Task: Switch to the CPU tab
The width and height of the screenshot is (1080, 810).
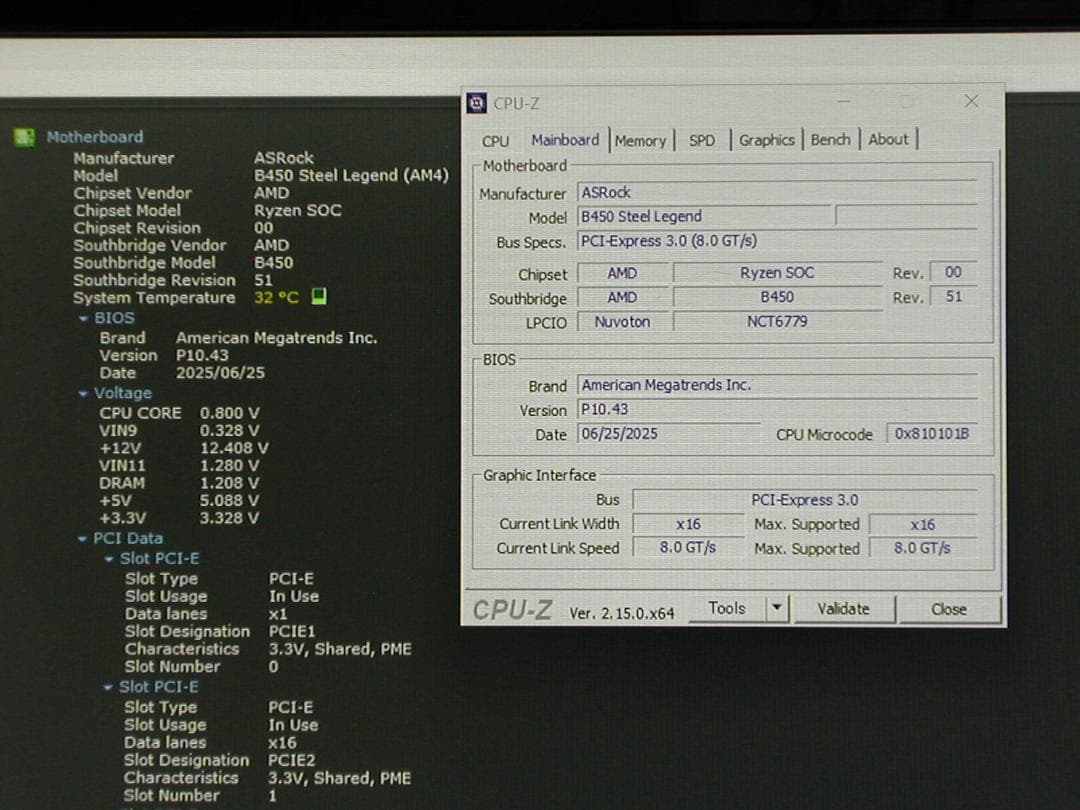Action: point(495,141)
